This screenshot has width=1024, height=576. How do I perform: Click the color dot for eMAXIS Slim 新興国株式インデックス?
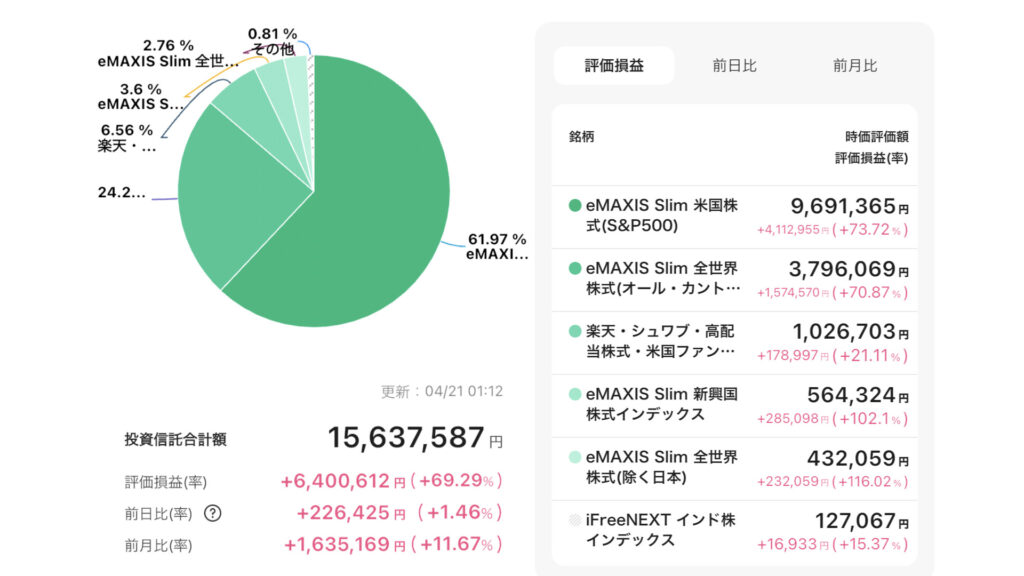click(575, 395)
